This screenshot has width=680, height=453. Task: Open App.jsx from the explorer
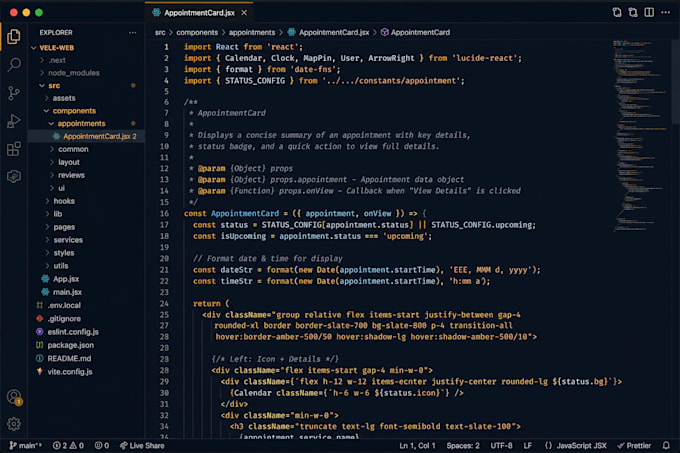click(87, 279)
